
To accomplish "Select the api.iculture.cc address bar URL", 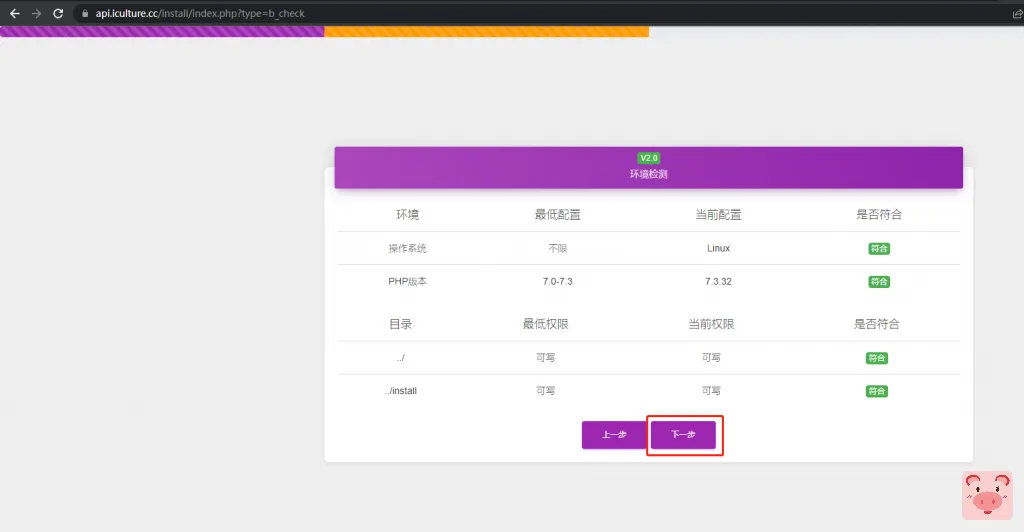I will [200, 13].
